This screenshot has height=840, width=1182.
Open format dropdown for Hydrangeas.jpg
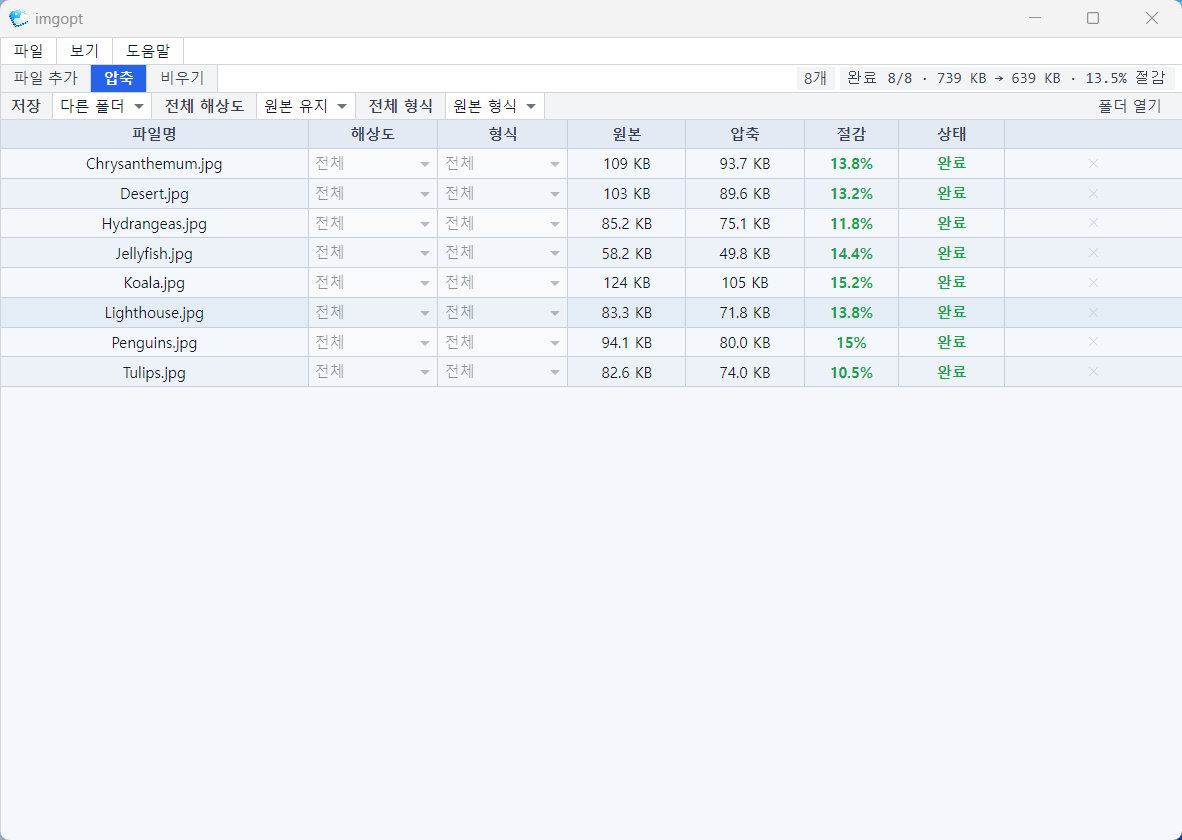502,223
